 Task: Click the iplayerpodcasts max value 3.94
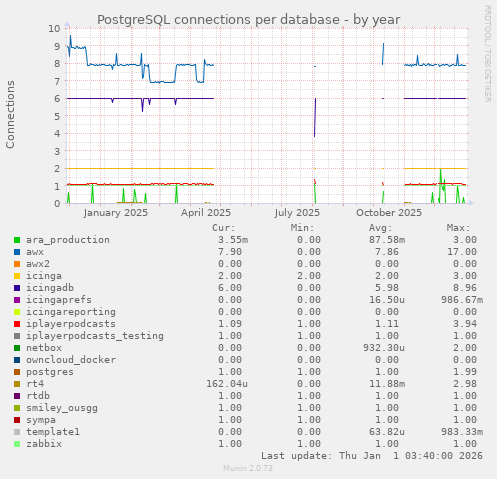coord(465,324)
